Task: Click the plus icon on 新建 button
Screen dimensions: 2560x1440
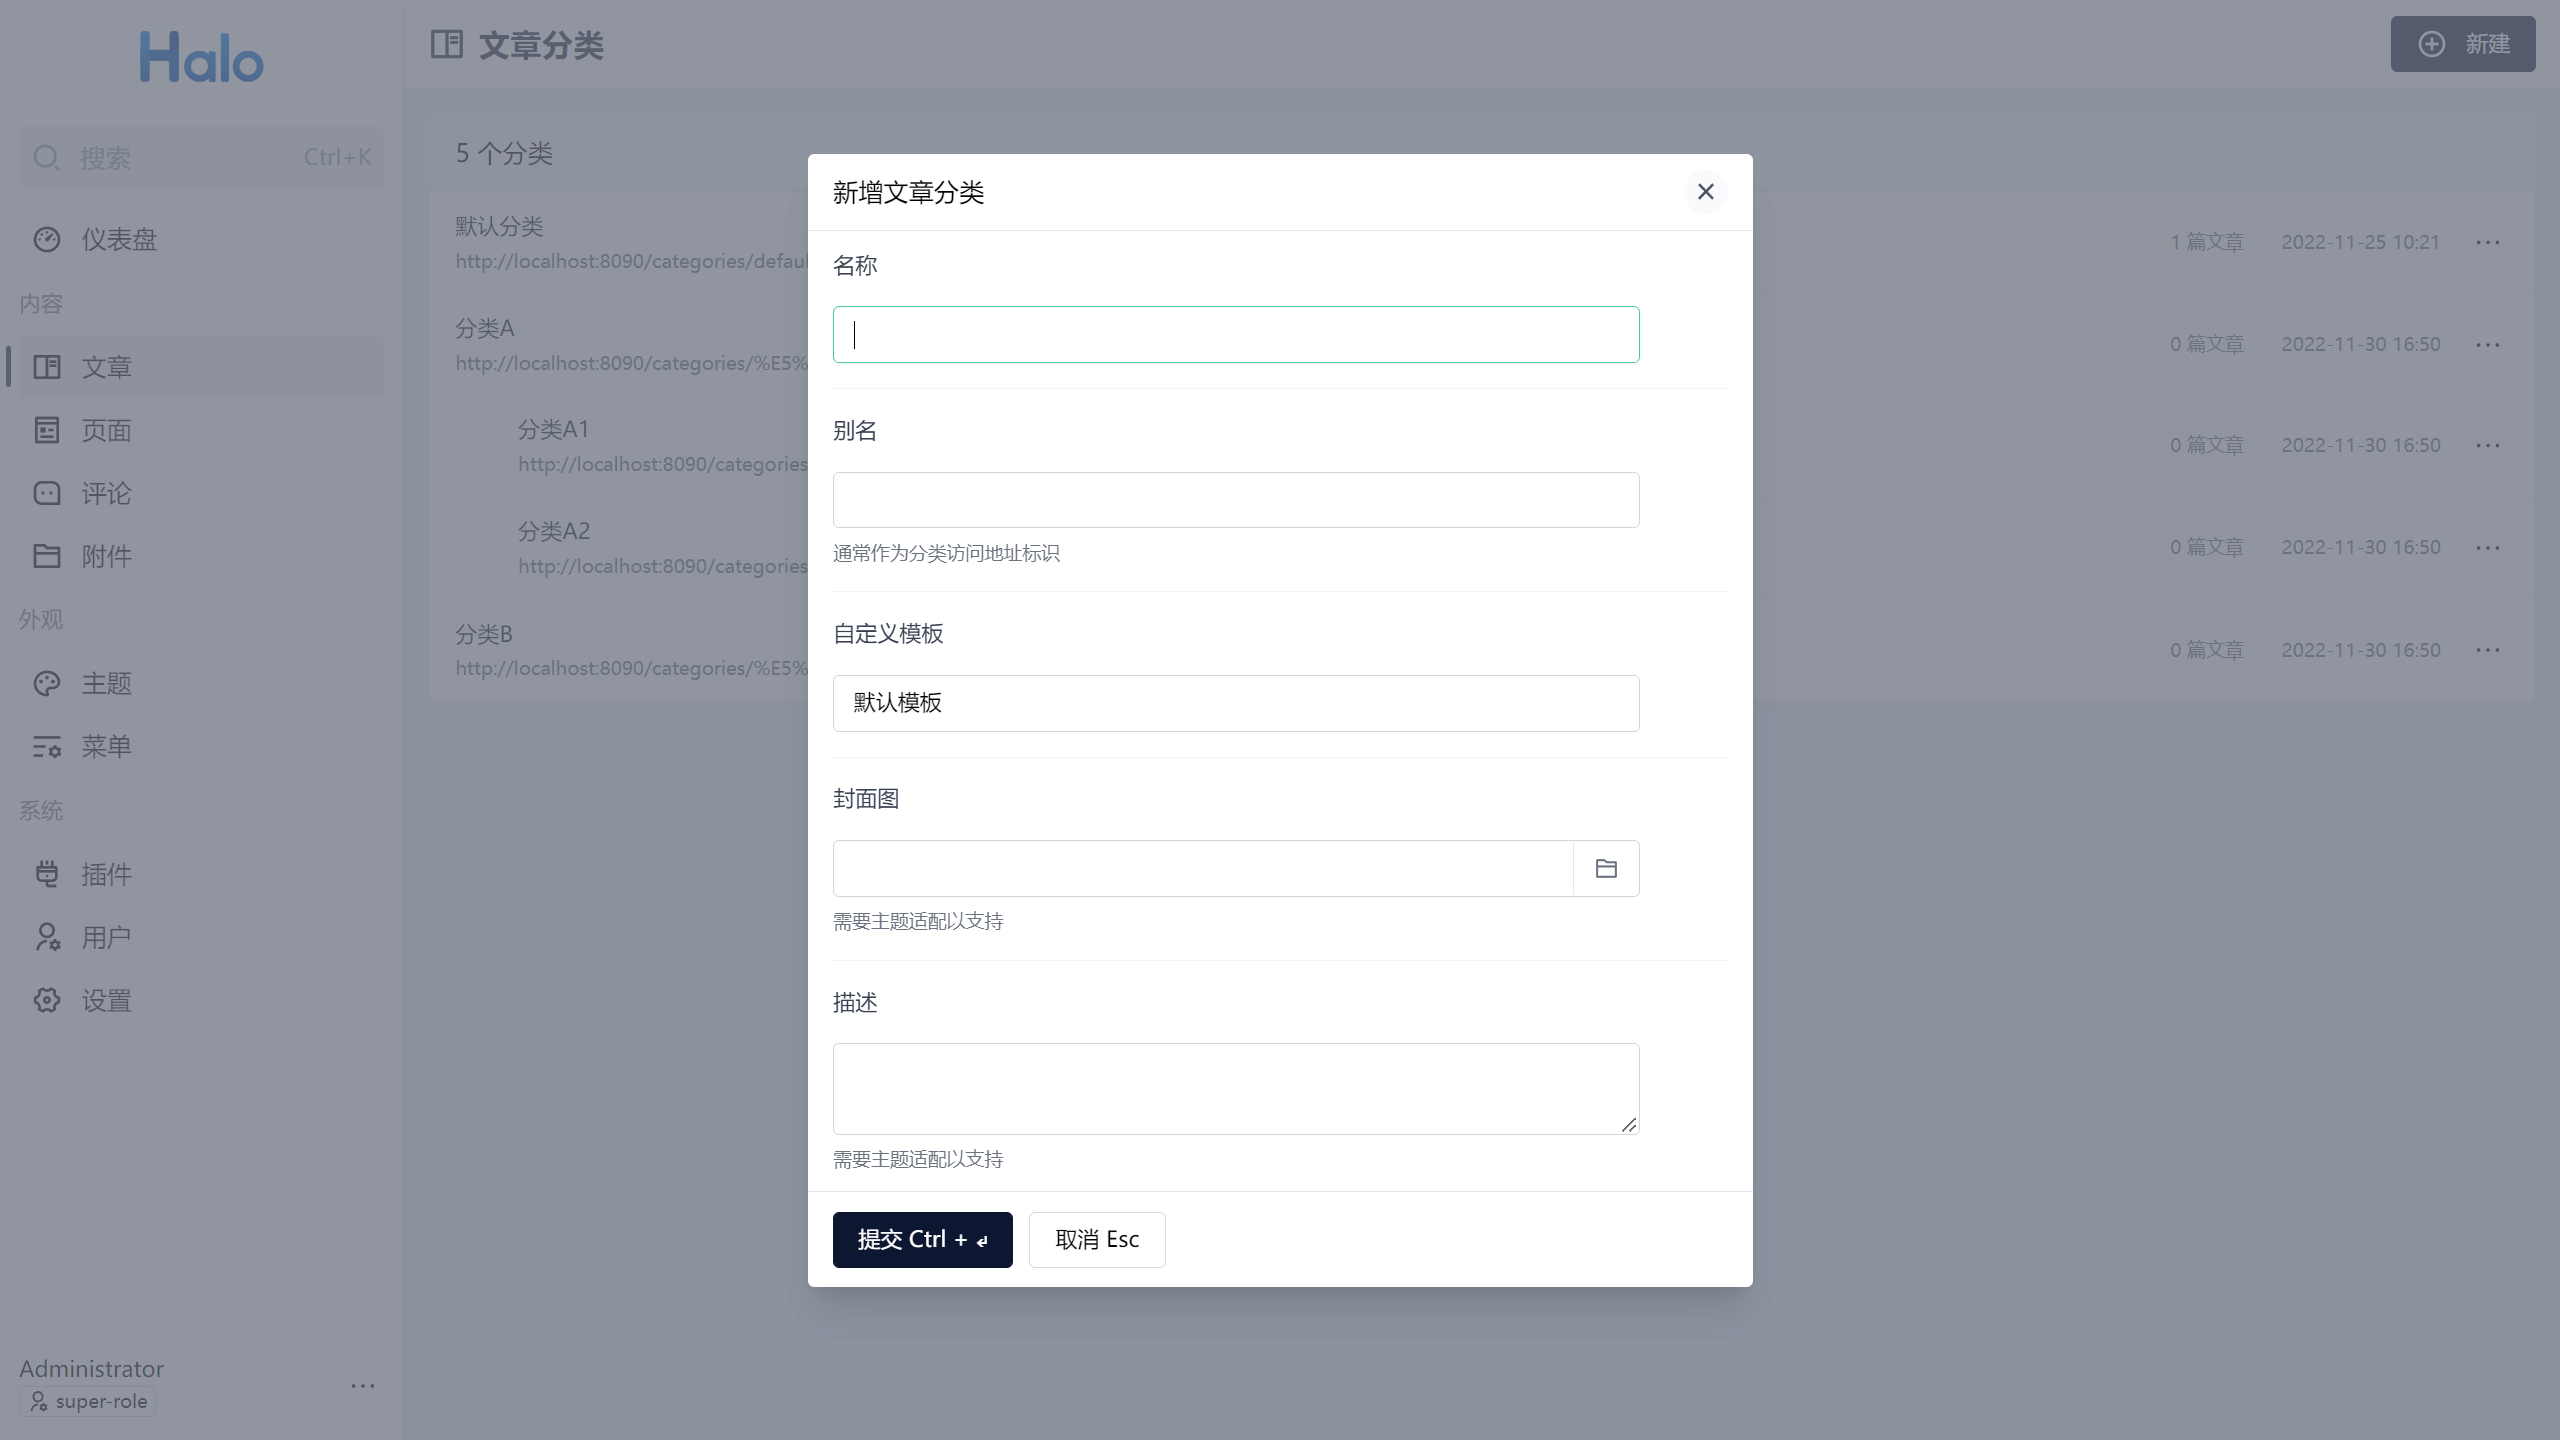Action: [2432, 44]
